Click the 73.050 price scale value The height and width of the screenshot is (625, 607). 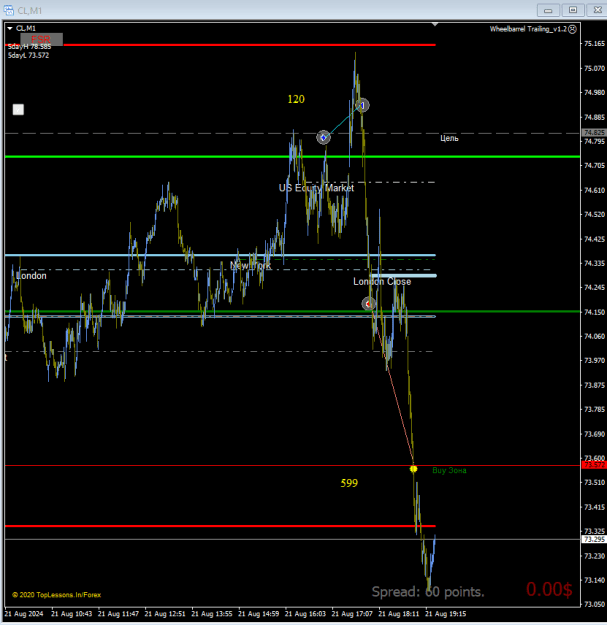click(x=594, y=605)
